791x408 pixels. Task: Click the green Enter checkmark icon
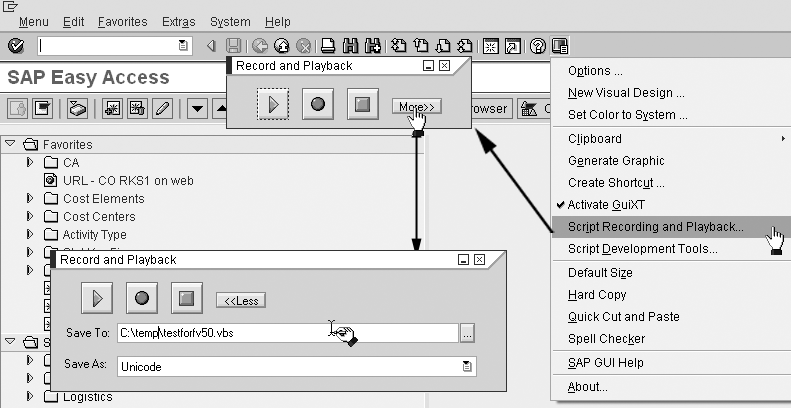[17, 46]
